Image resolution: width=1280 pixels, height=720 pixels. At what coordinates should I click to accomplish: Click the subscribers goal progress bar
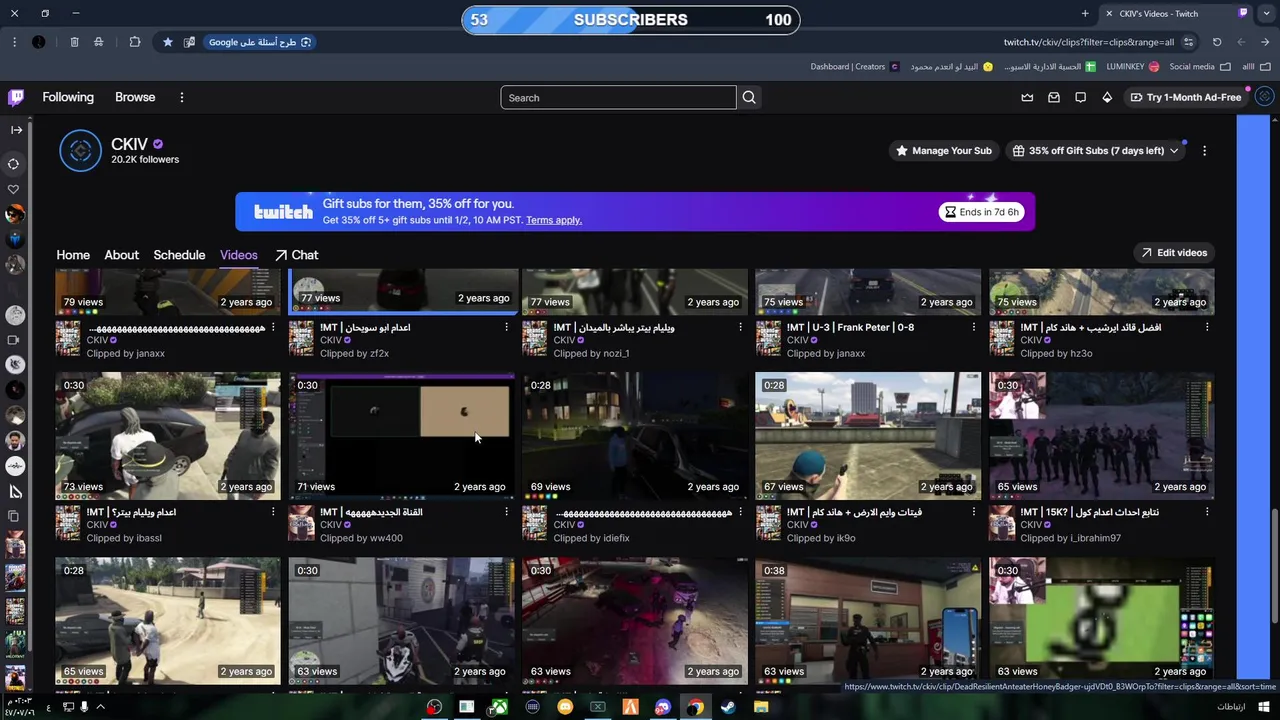630,19
